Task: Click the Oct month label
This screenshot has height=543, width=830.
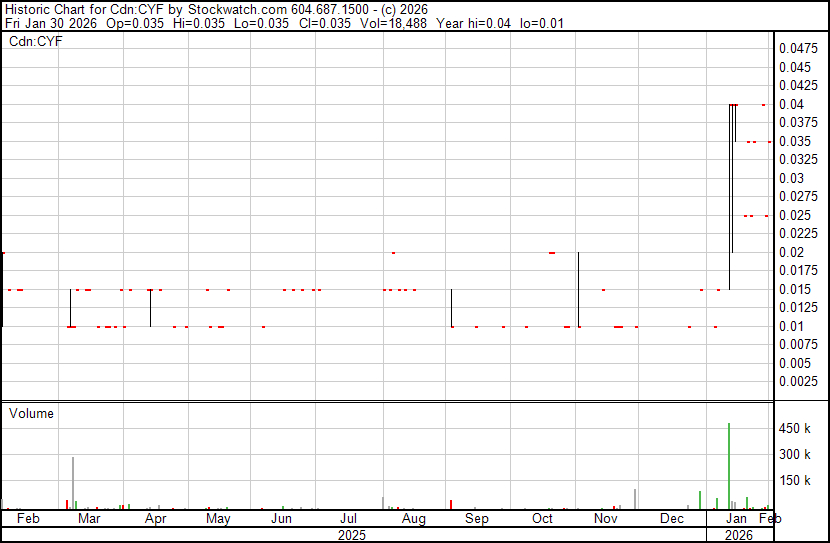Action: click(542, 518)
